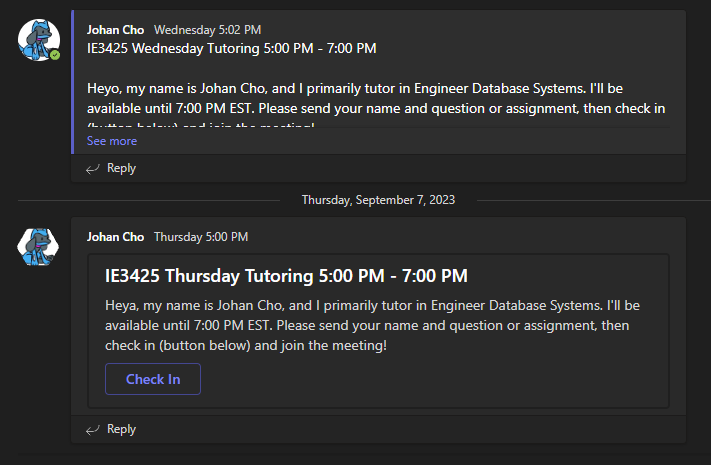This screenshot has height=465, width=711.
Task: Click the Thursday 5:00 PM timestamp
Action: coord(200,237)
